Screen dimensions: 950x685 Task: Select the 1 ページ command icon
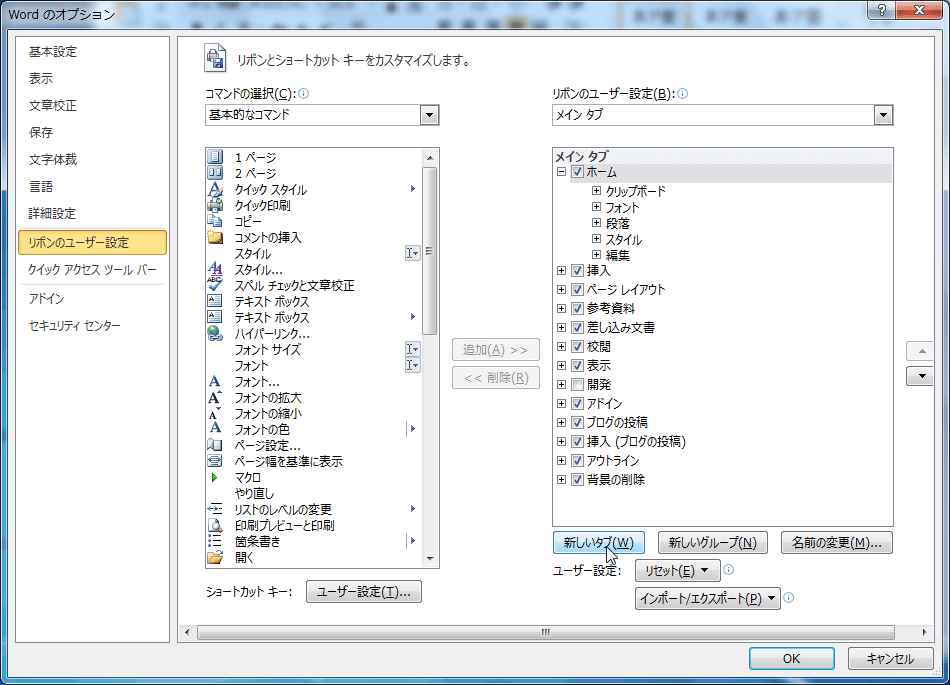click(x=215, y=157)
